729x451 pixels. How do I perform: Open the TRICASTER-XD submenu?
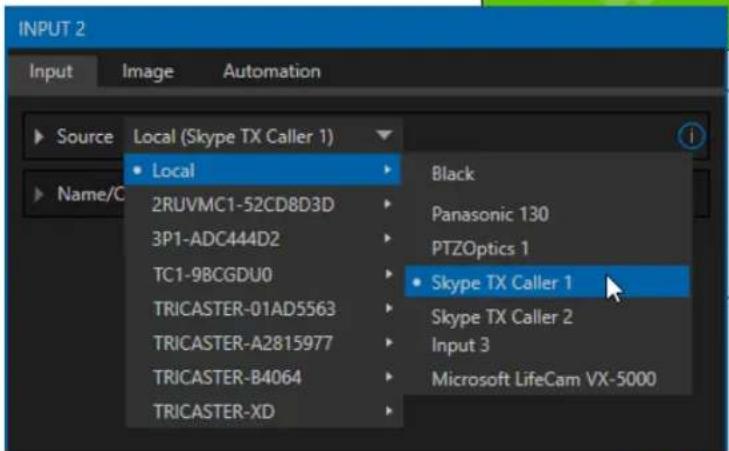click(262, 411)
